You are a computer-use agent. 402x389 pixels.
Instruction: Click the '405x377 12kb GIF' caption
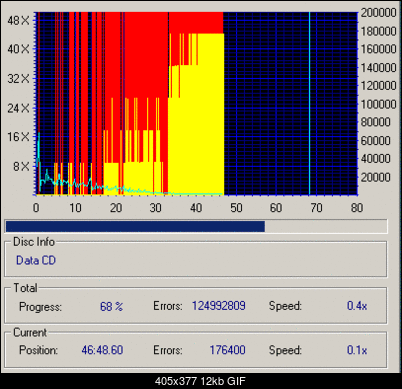point(201,381)
